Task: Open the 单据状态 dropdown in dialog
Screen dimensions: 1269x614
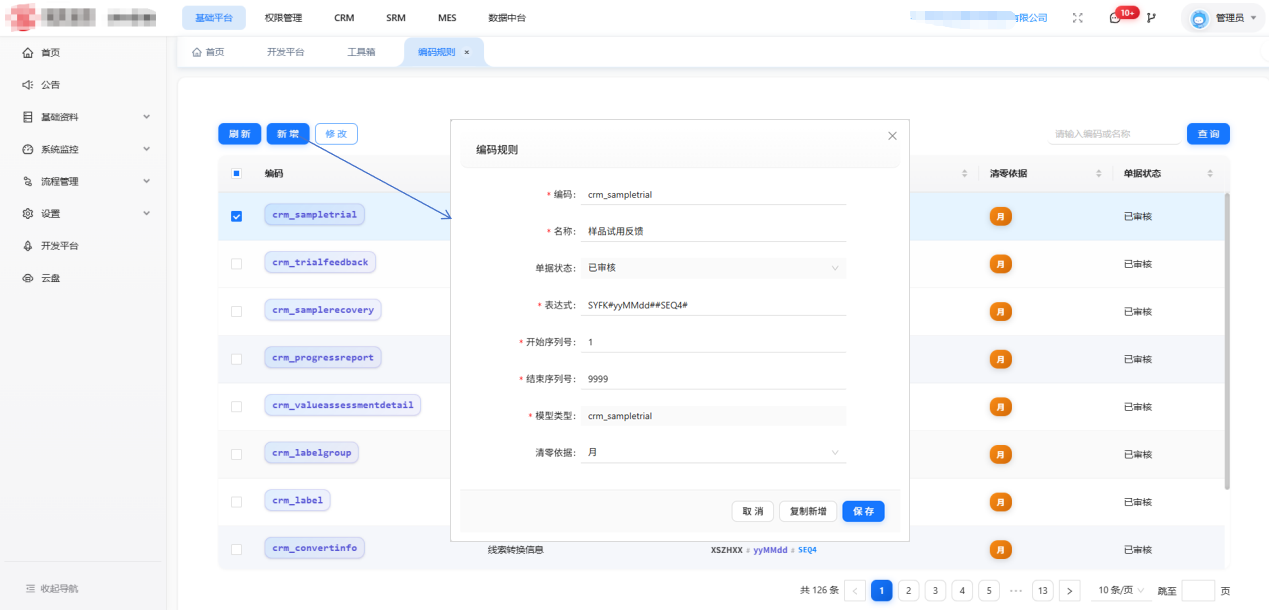Action: 716,268
